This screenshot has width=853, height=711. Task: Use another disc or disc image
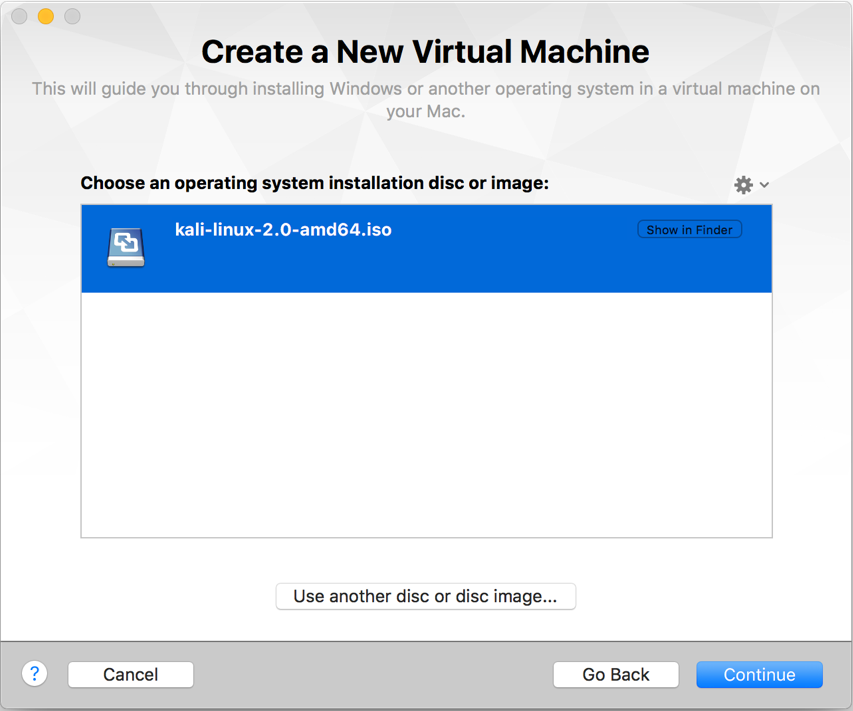click(x=425, y=596)
